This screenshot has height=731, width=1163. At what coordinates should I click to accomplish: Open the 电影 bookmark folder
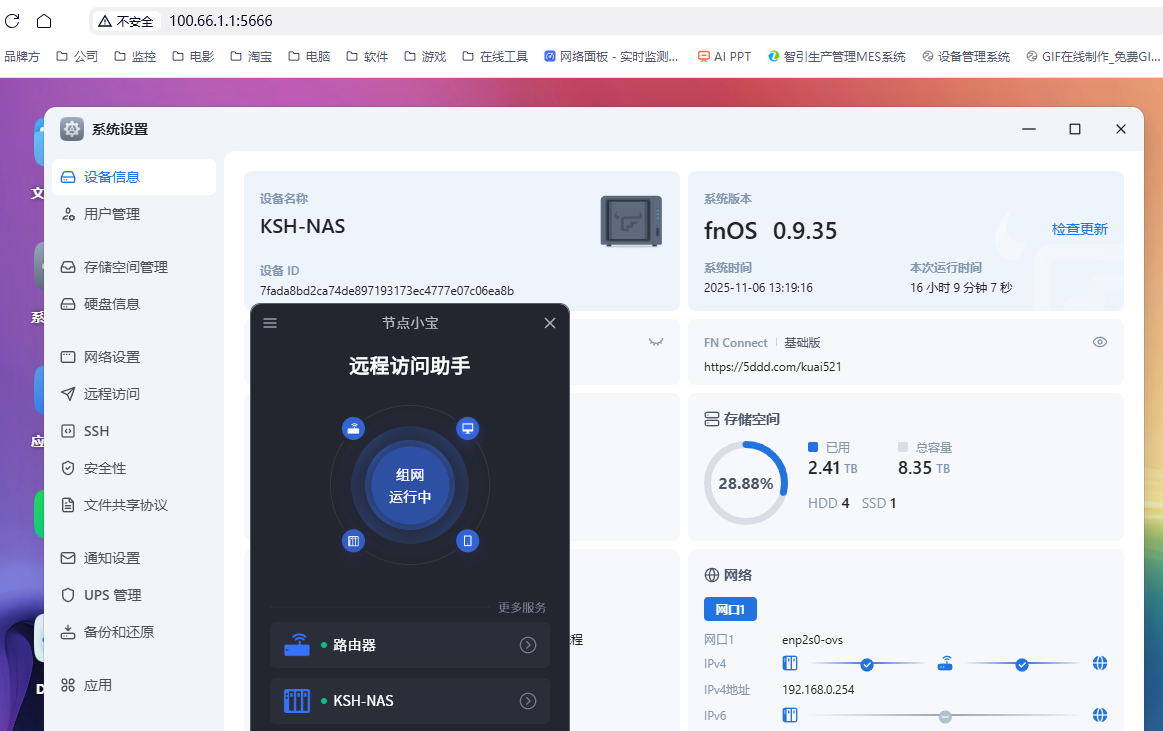(x=193, y=56)
